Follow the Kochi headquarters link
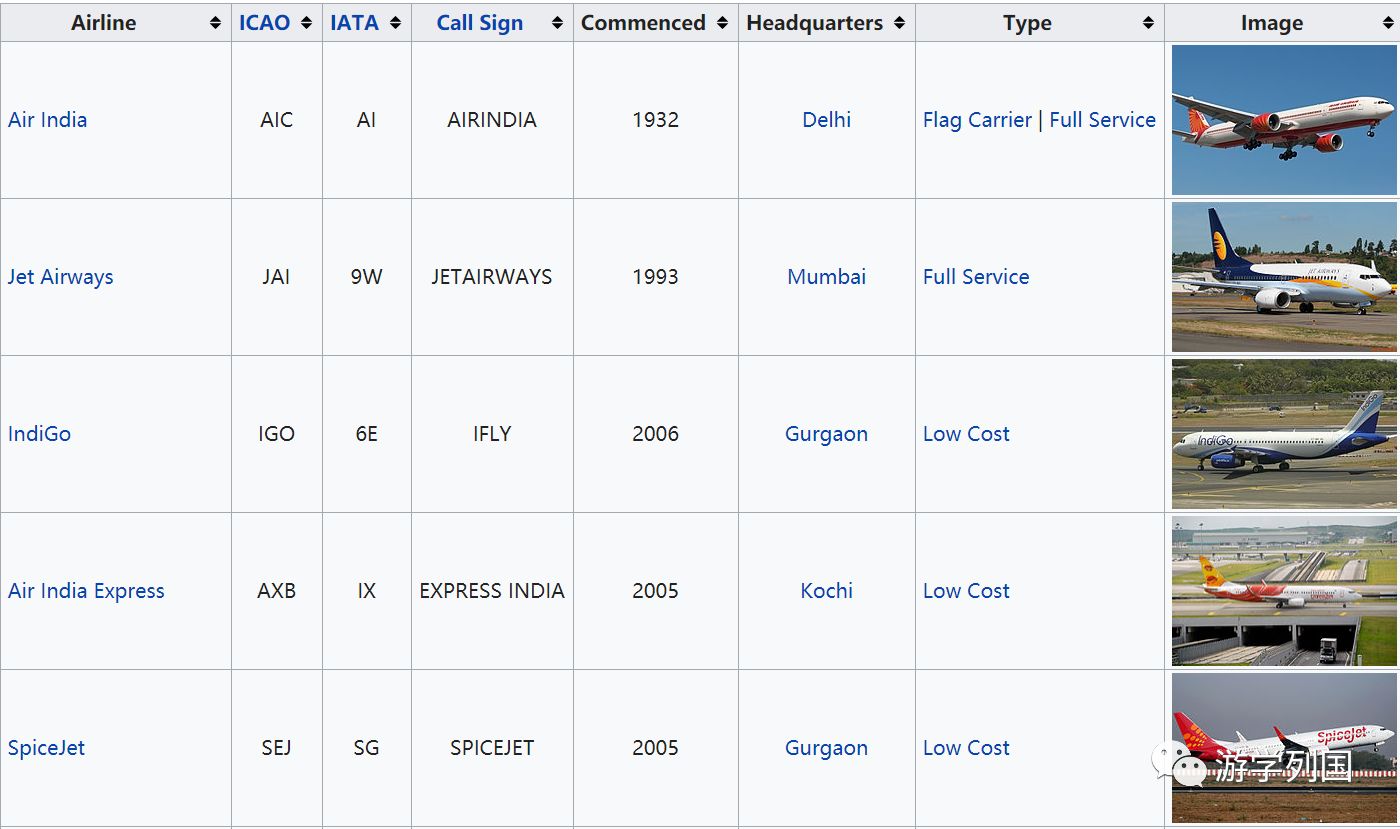 coord(826,591)
